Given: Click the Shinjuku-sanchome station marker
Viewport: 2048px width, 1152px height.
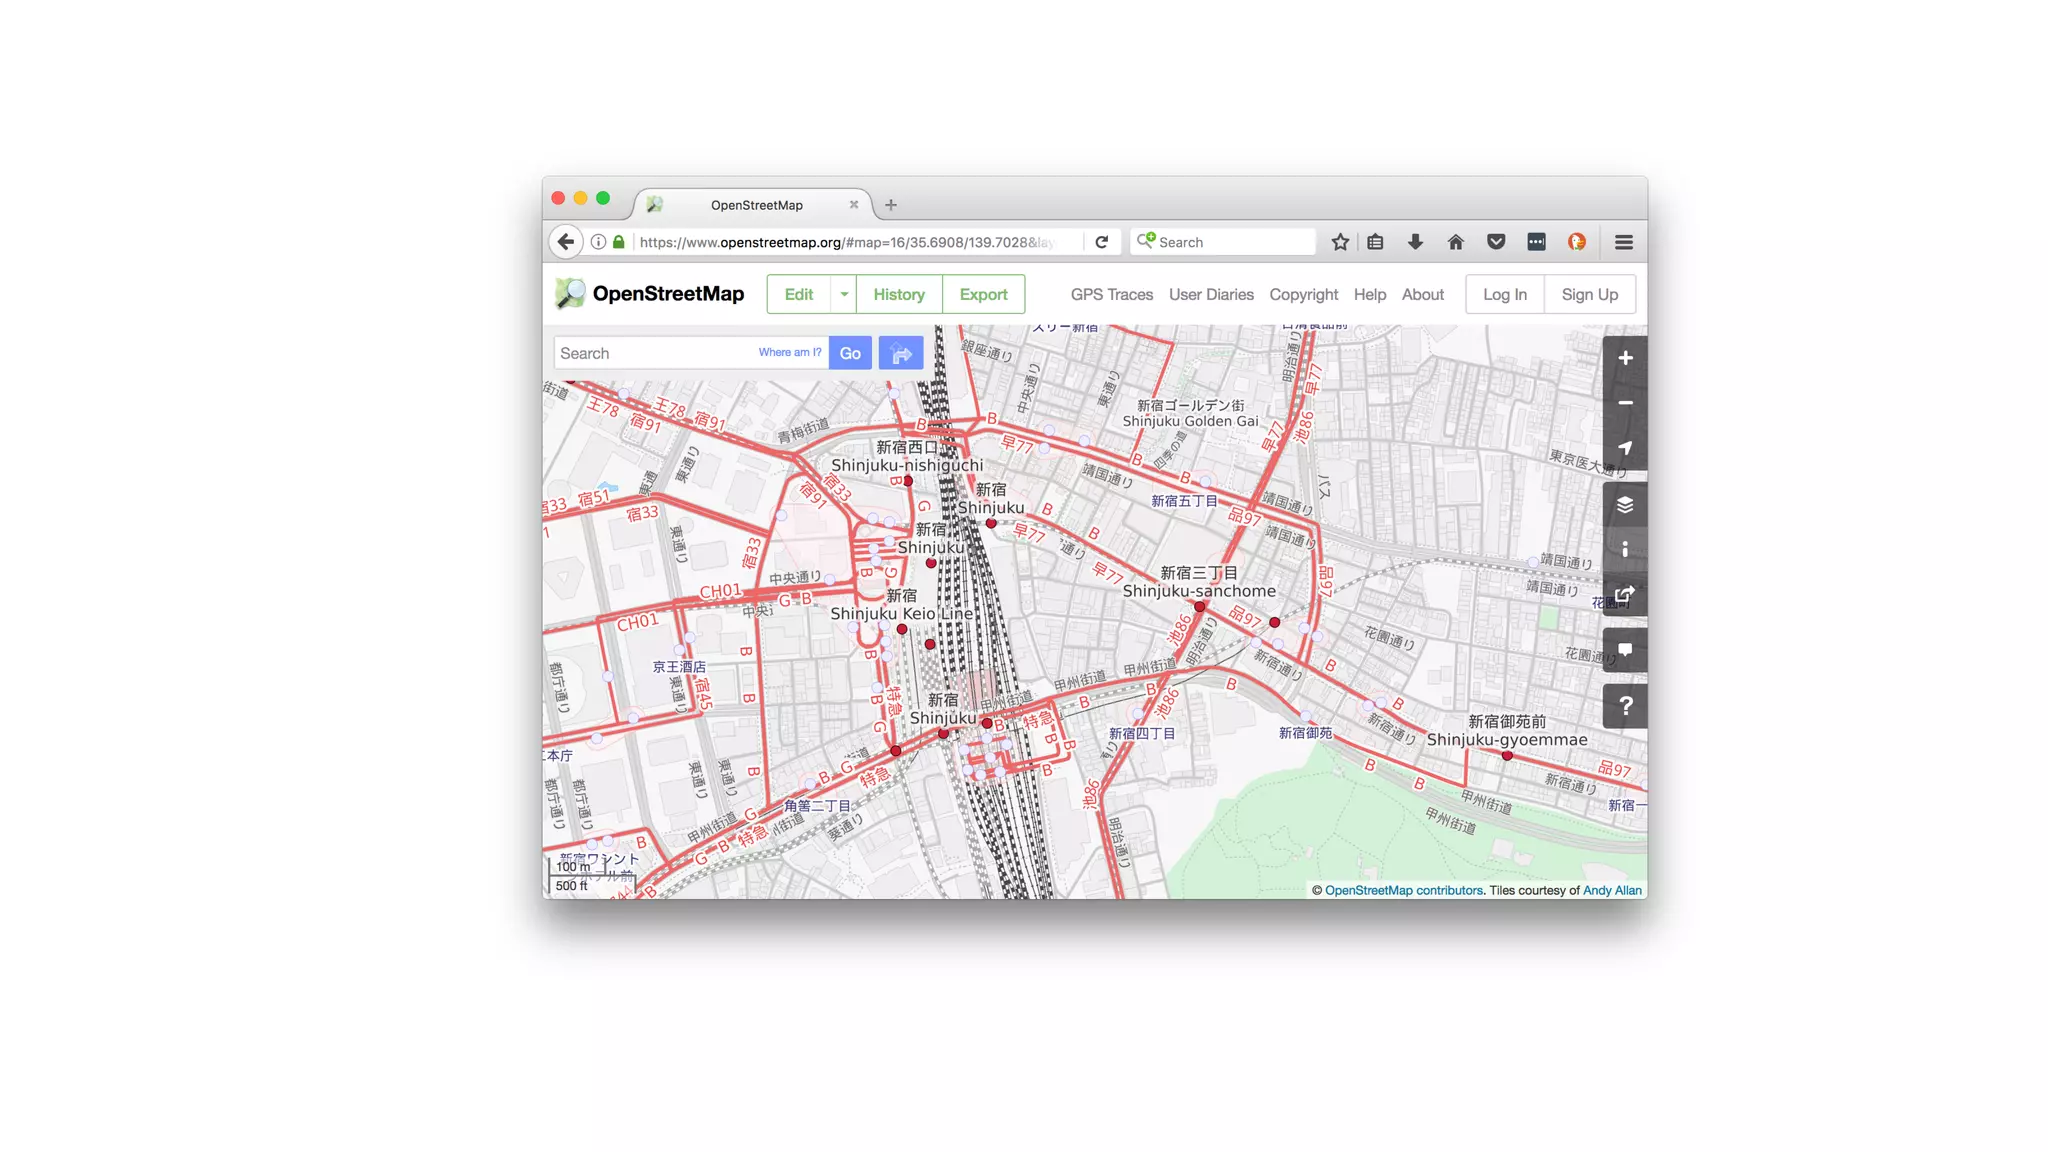Looking at the screenshot, I should (x=1200, y=607).
